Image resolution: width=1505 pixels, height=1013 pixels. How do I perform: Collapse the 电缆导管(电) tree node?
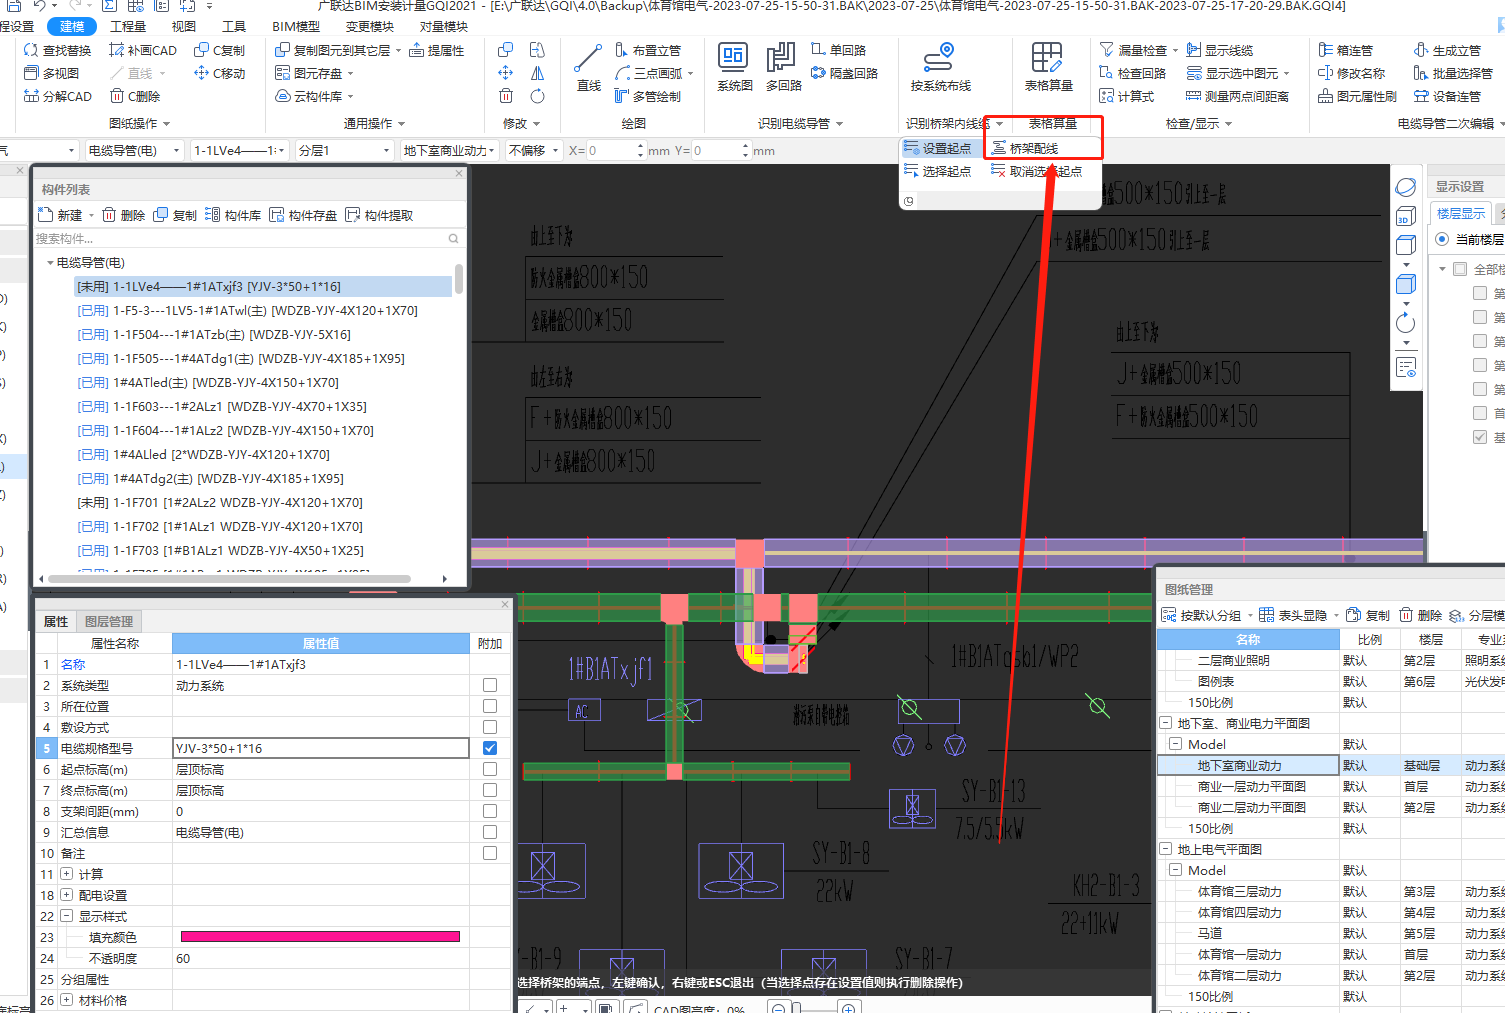tap(50, 262)
